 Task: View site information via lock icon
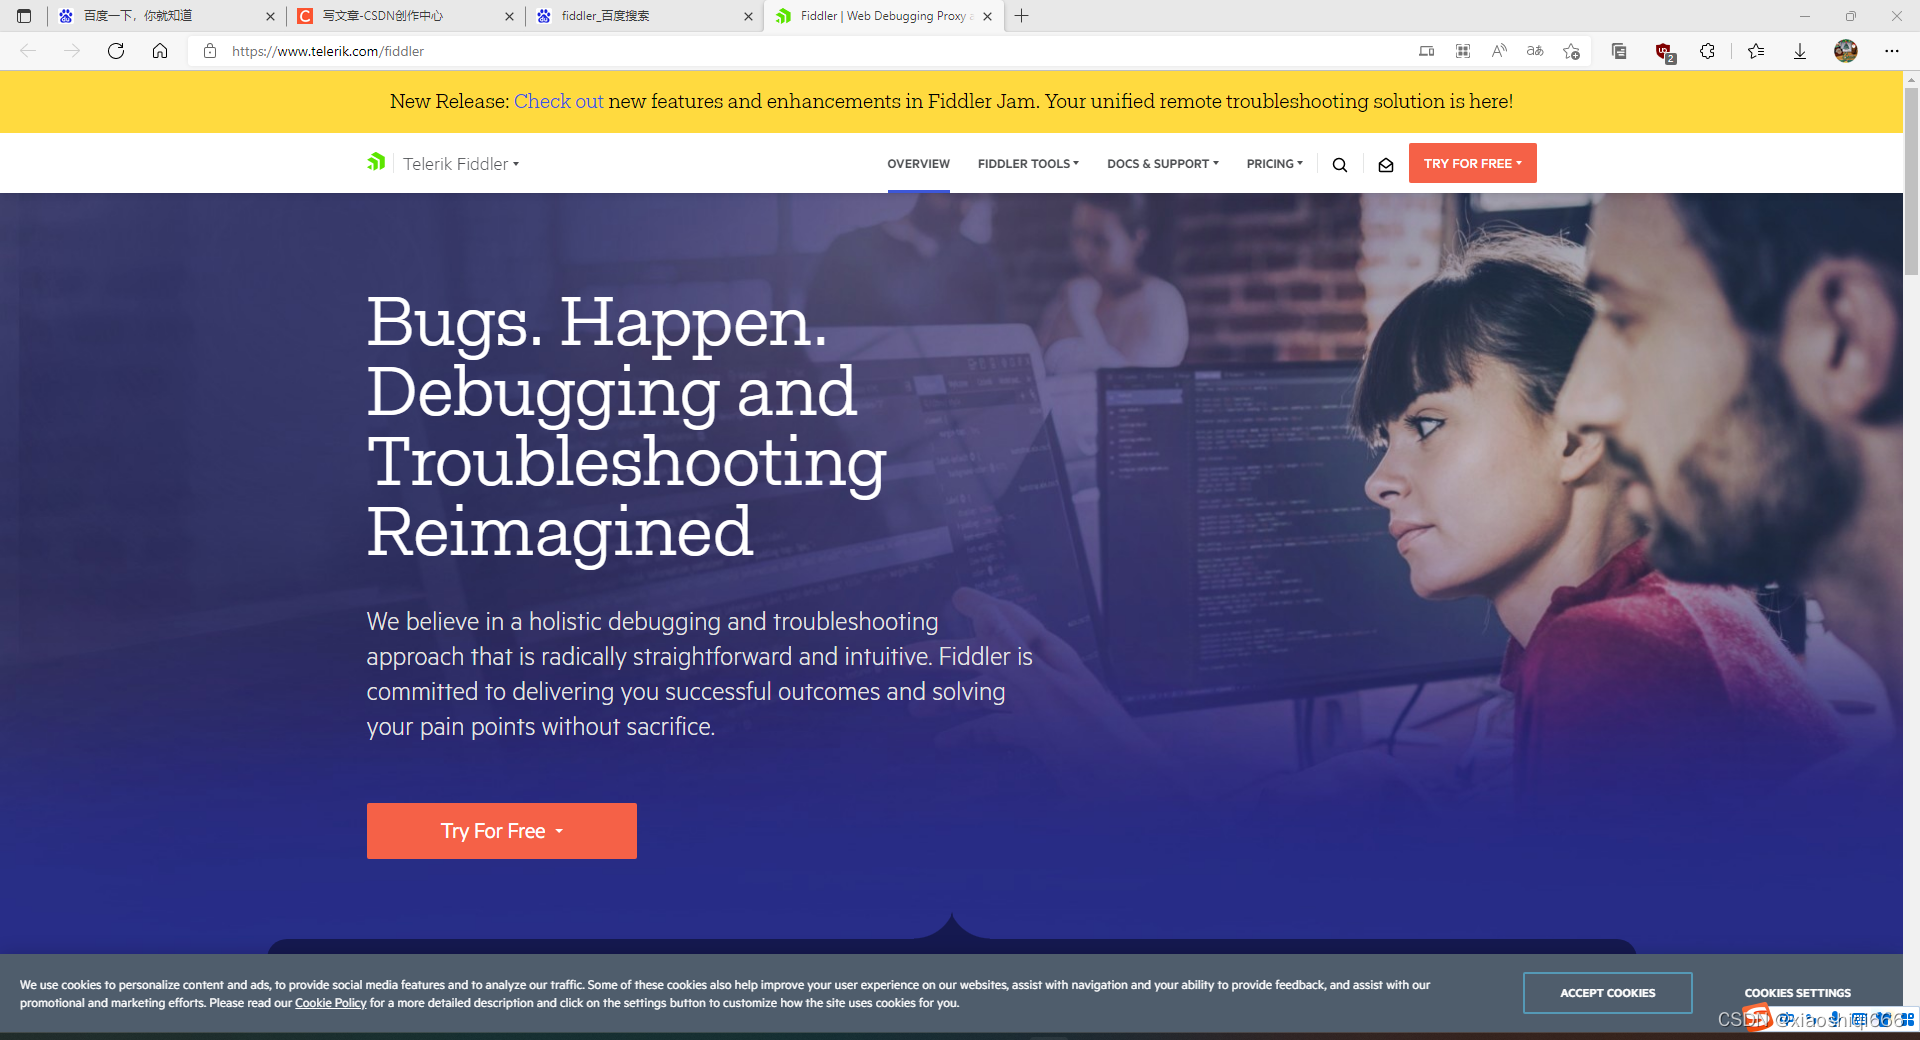click(x=210, y=51)
